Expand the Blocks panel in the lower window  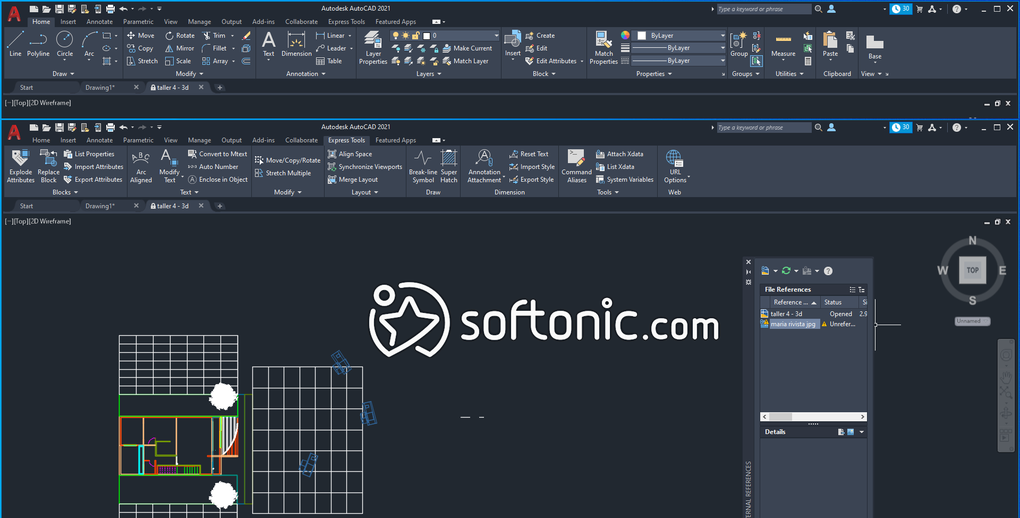click(x=65, y=193)
